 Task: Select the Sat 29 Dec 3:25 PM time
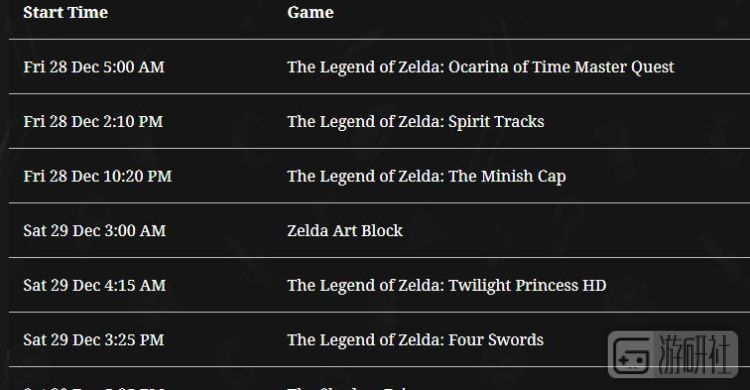point(94,340)
